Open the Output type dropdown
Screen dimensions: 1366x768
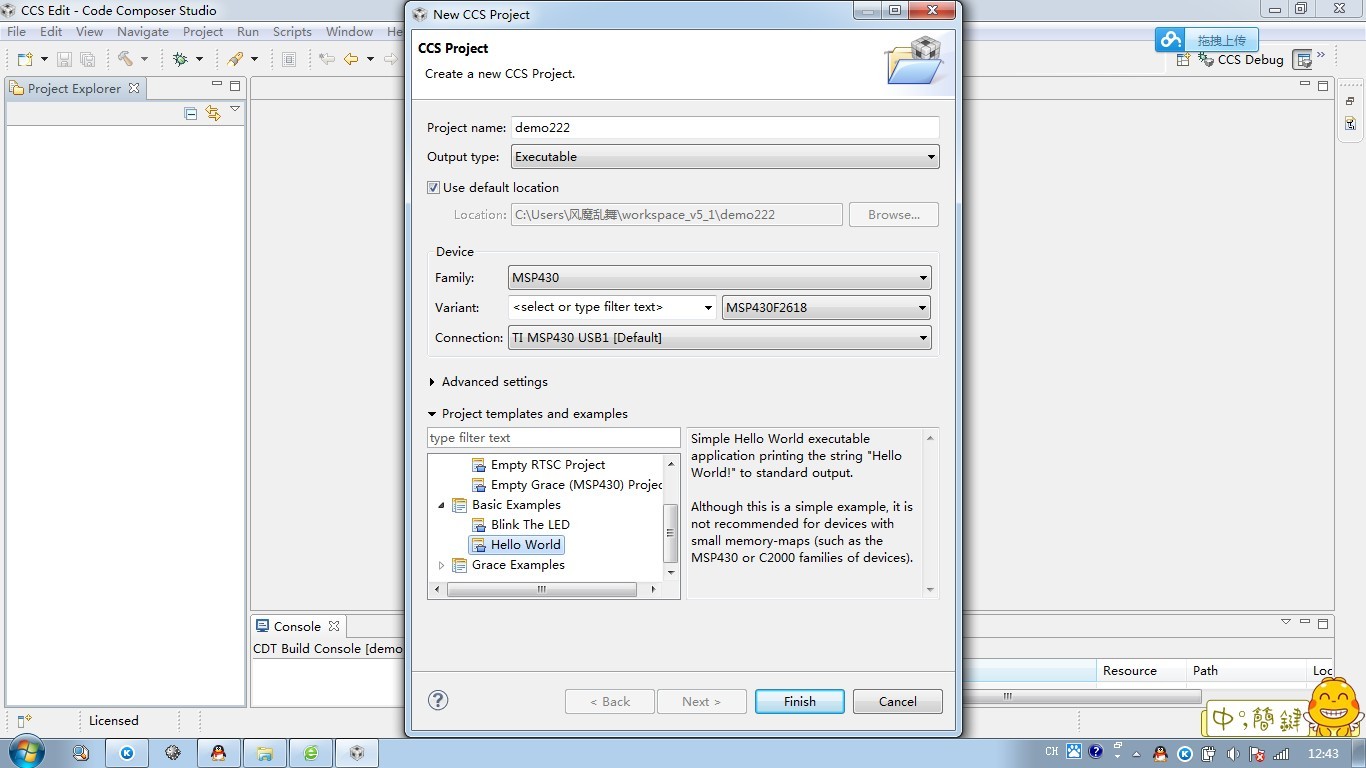tap(725, 157)
